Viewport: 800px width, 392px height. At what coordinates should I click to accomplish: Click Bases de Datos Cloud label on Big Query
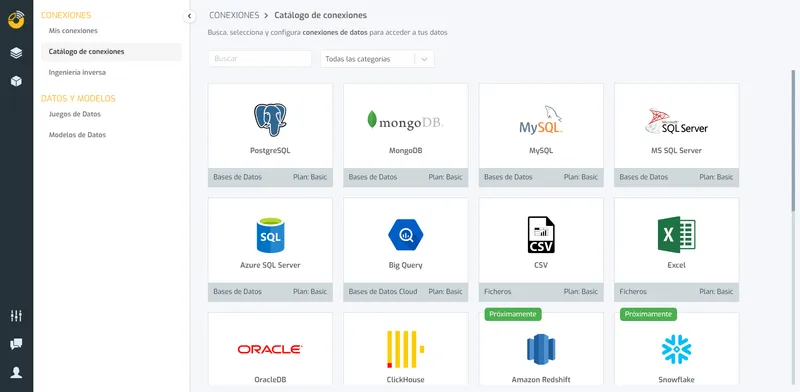[383, 292]
